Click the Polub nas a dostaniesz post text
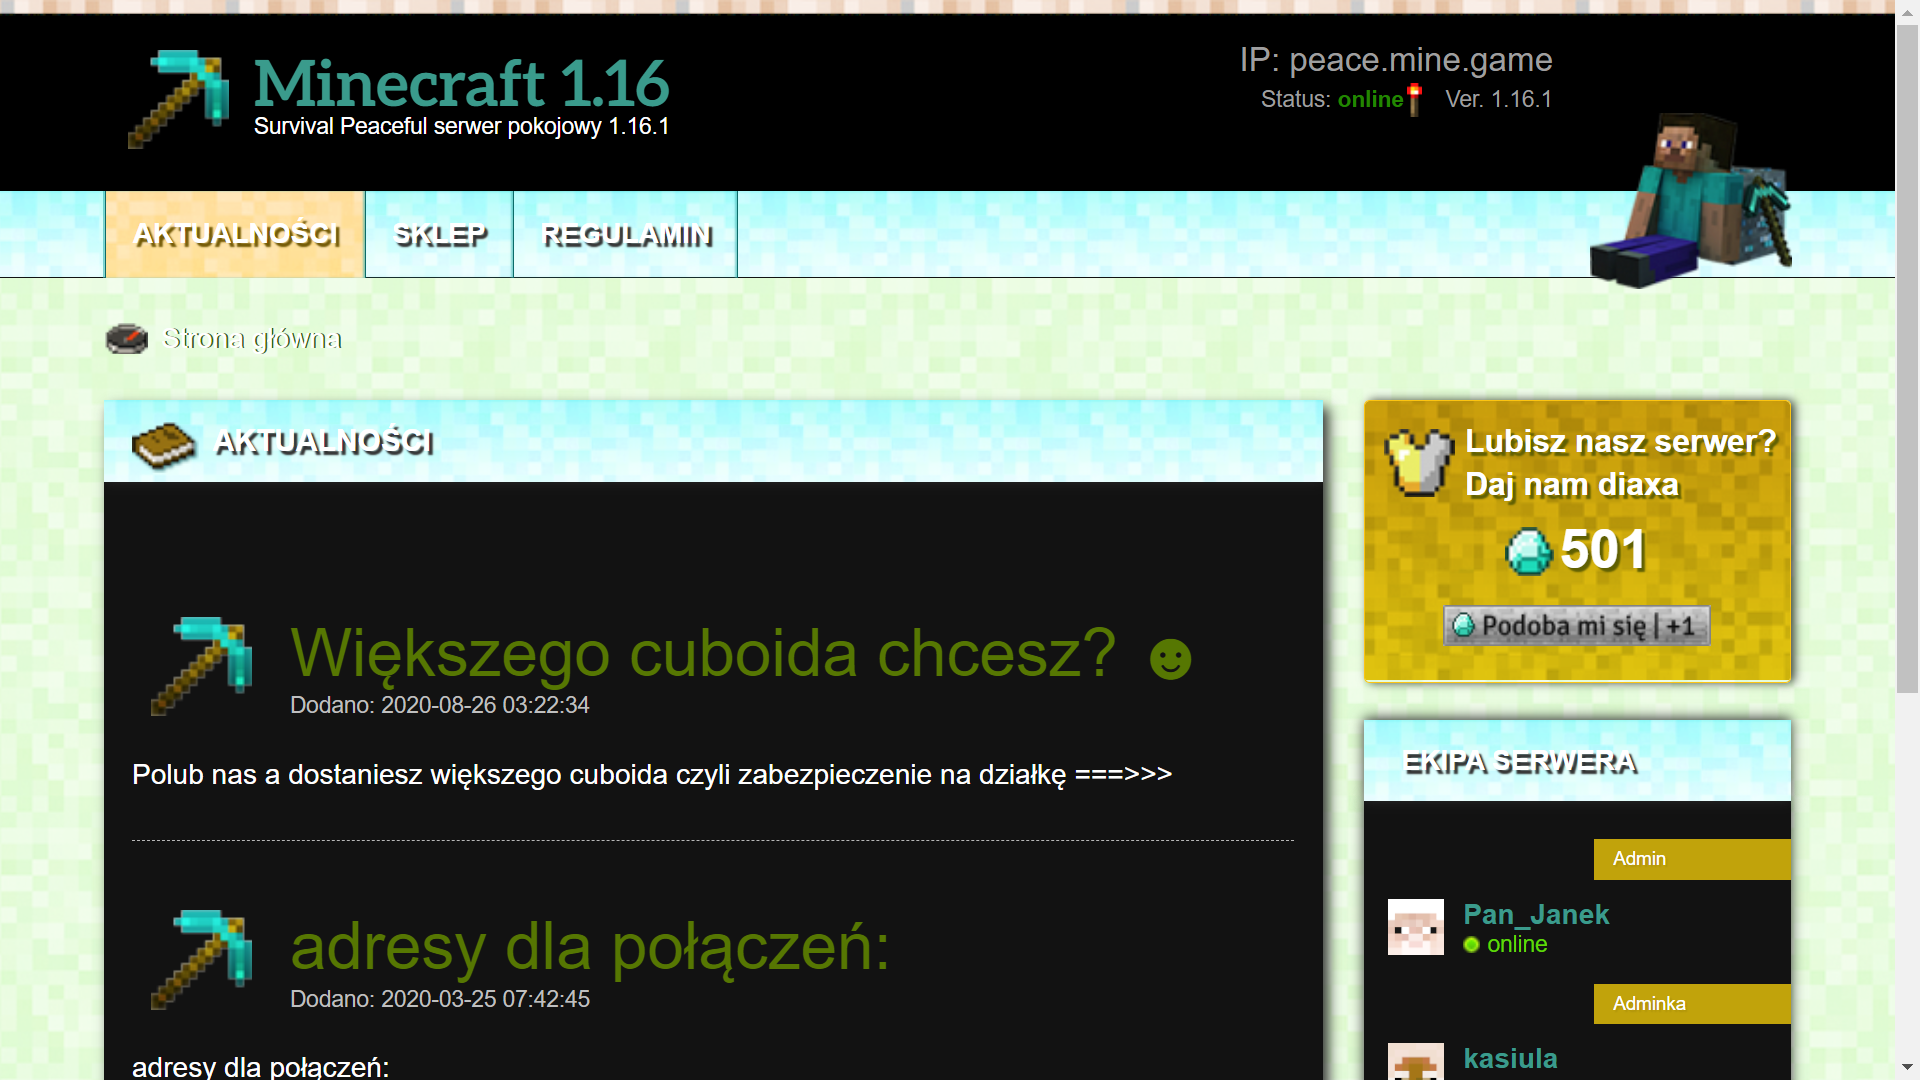 coord(652,775)
